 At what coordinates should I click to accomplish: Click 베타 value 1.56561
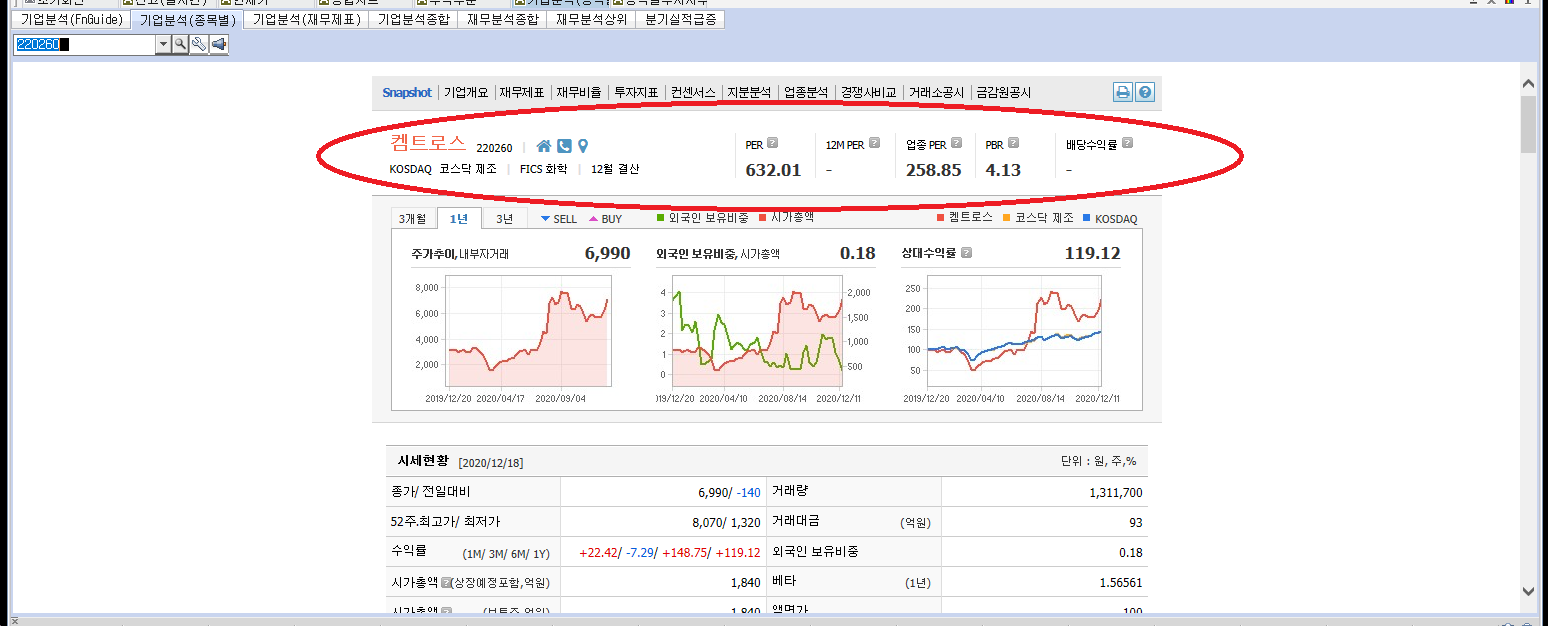tap(1119, 582)
